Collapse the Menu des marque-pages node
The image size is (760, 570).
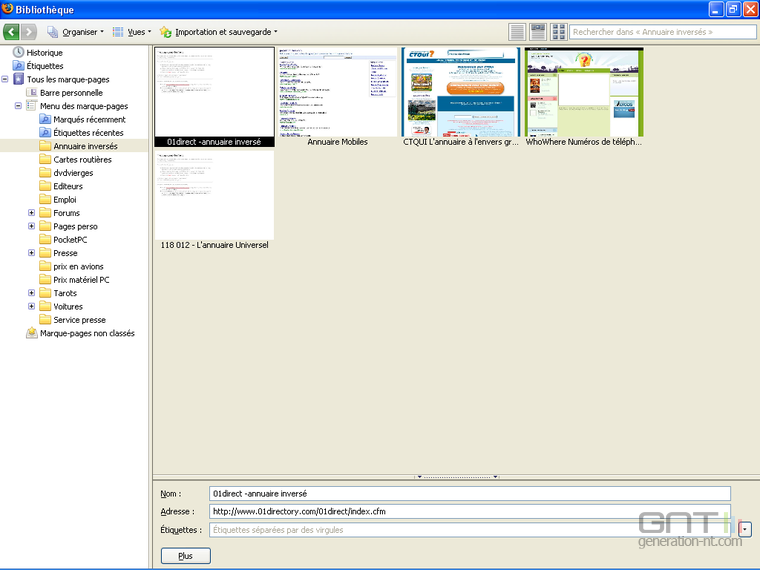(x=18, y=106)
